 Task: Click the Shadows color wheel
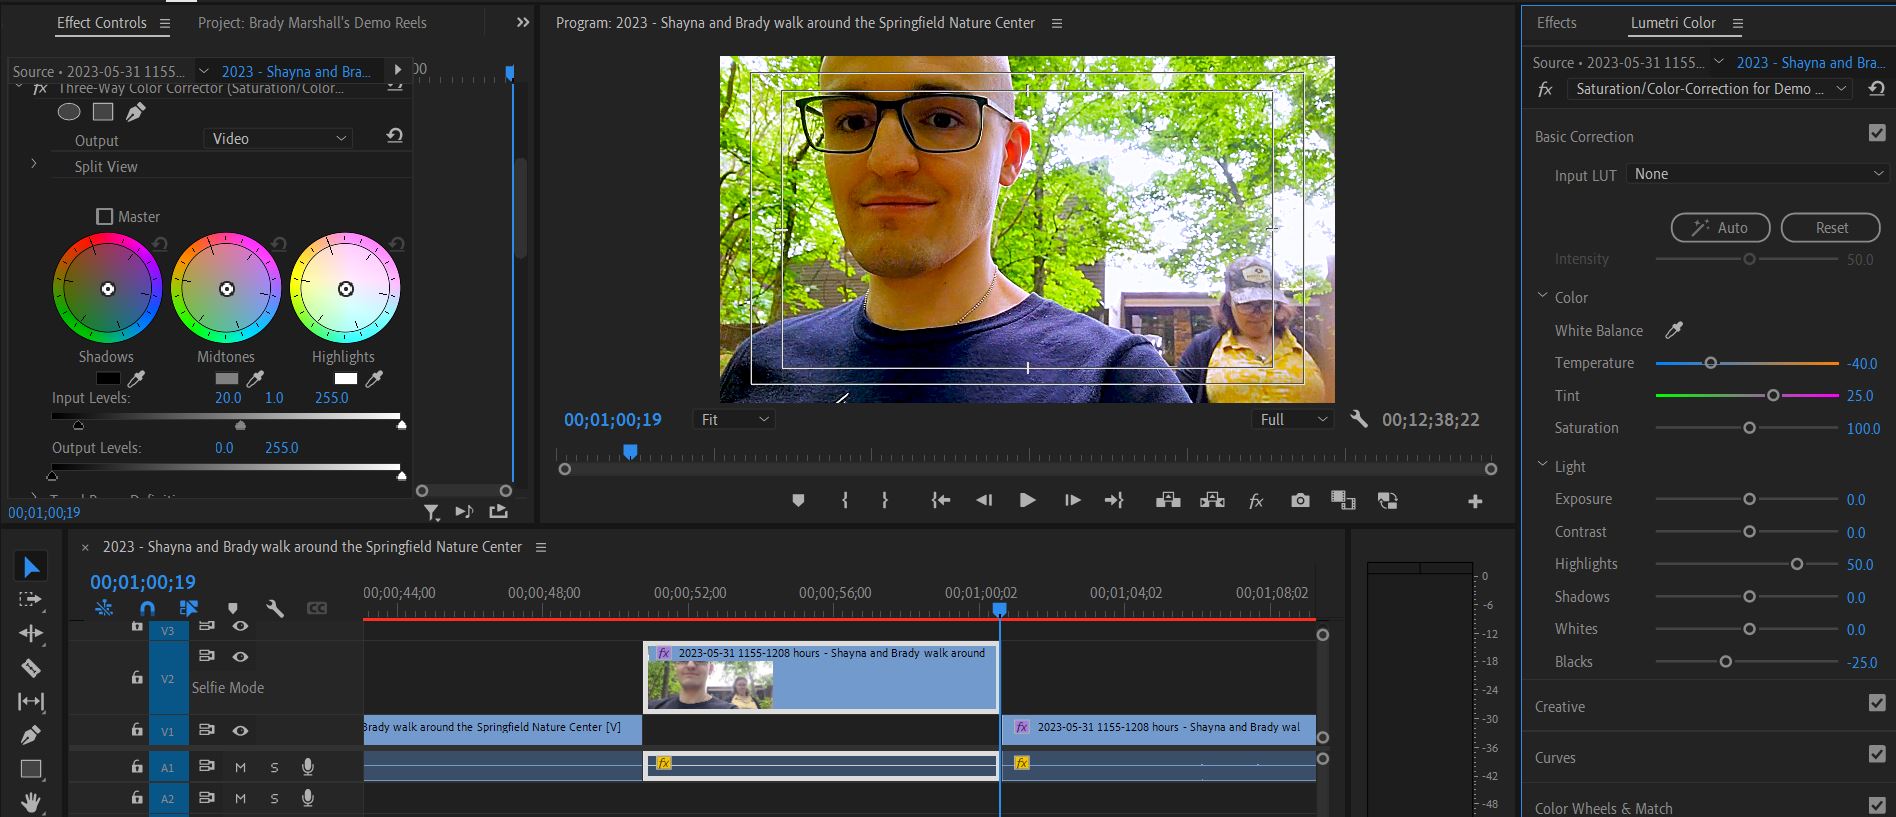[x=107, y=288]
